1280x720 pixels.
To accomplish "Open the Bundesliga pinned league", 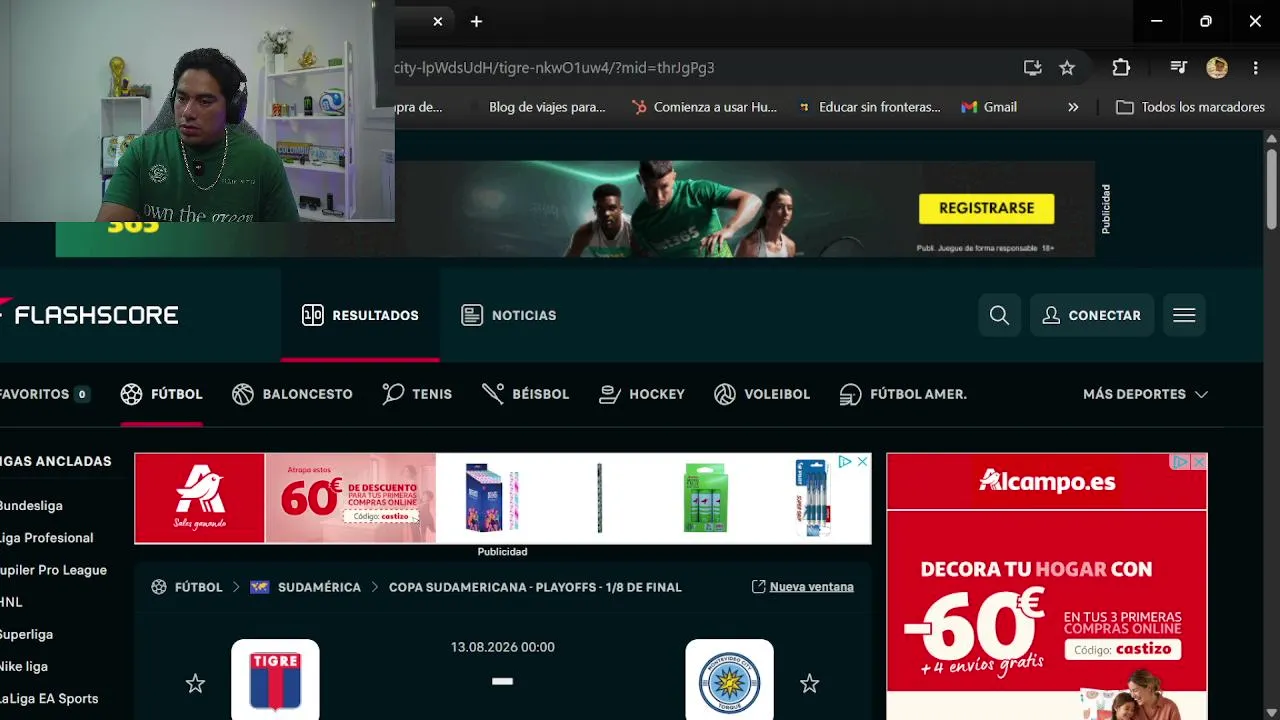I will click(x=31, y=506).
